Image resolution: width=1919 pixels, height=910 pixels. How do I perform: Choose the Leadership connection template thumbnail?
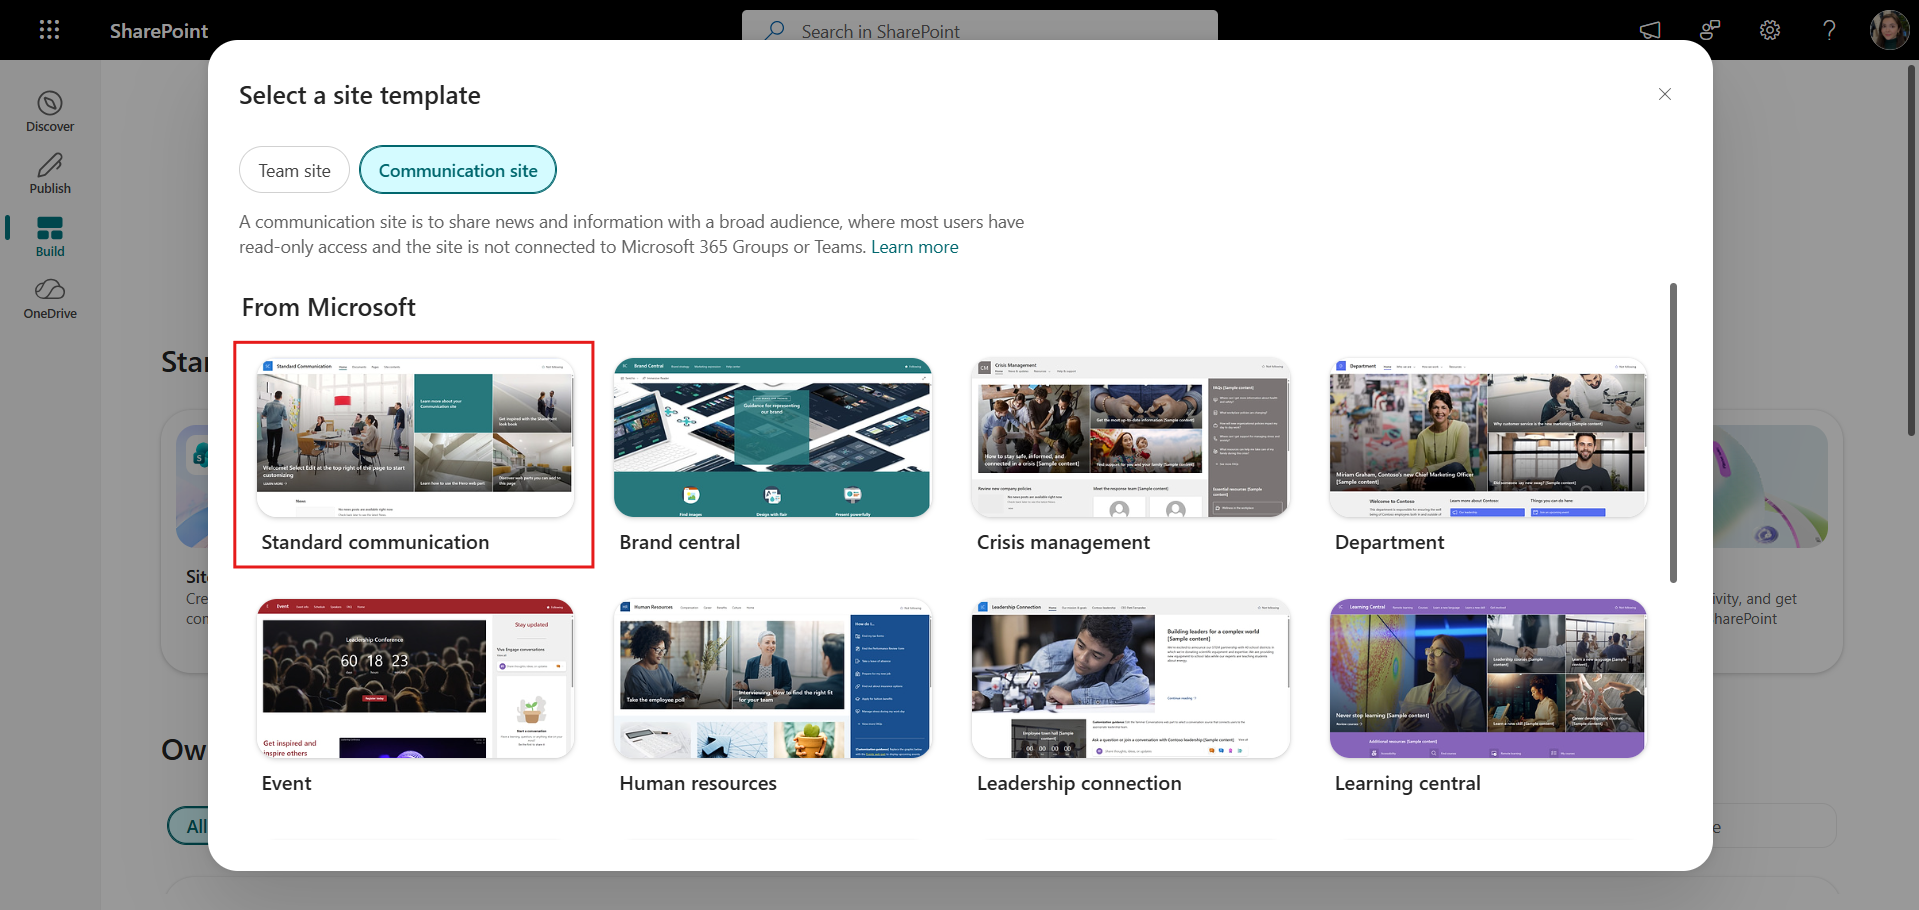click(x=1131, y=678)
